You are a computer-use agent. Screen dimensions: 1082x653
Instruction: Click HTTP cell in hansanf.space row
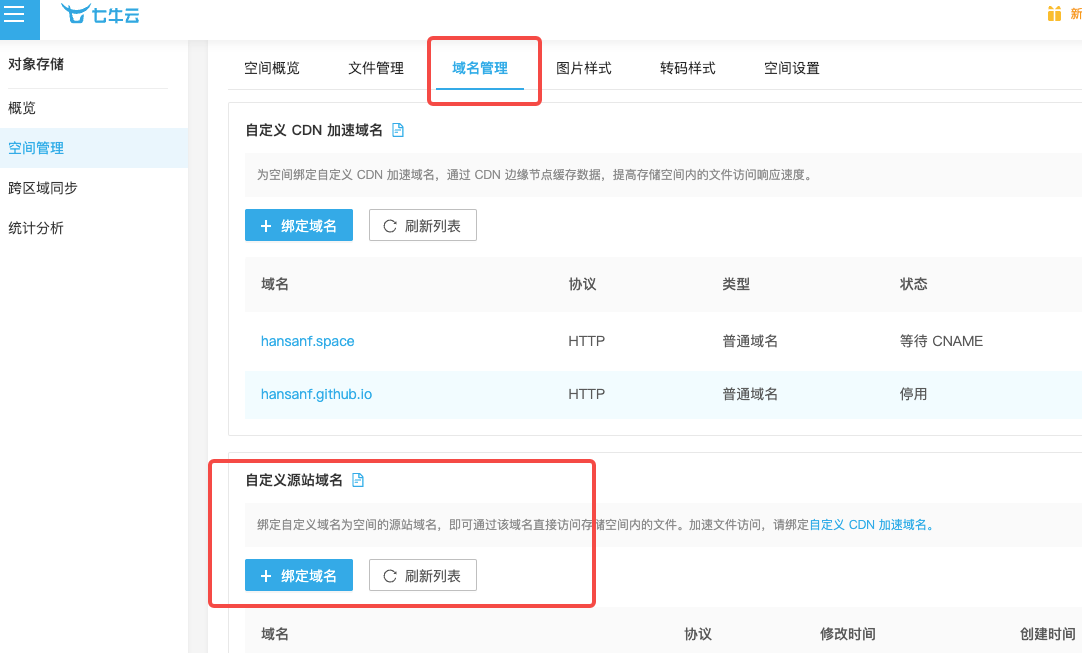(x=587, y=341)
